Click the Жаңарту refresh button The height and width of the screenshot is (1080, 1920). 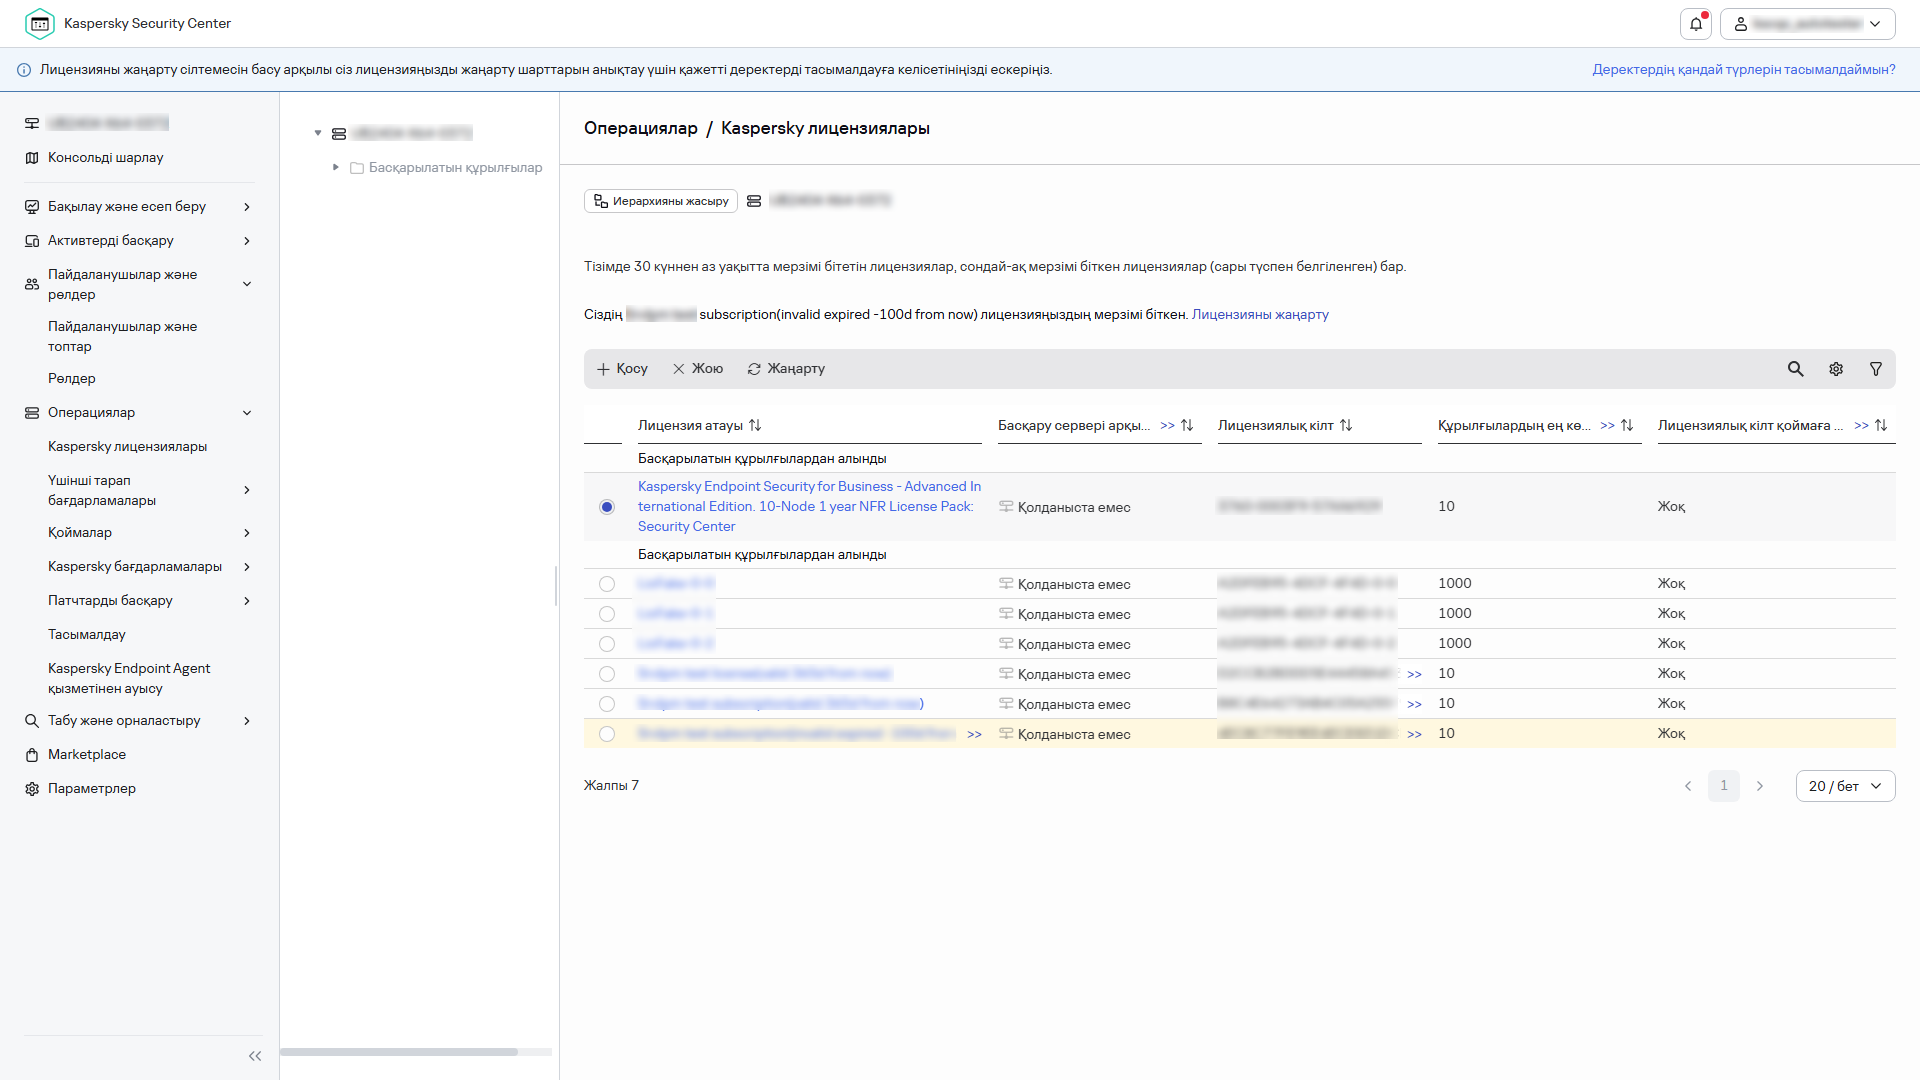(x=786, y=369)
